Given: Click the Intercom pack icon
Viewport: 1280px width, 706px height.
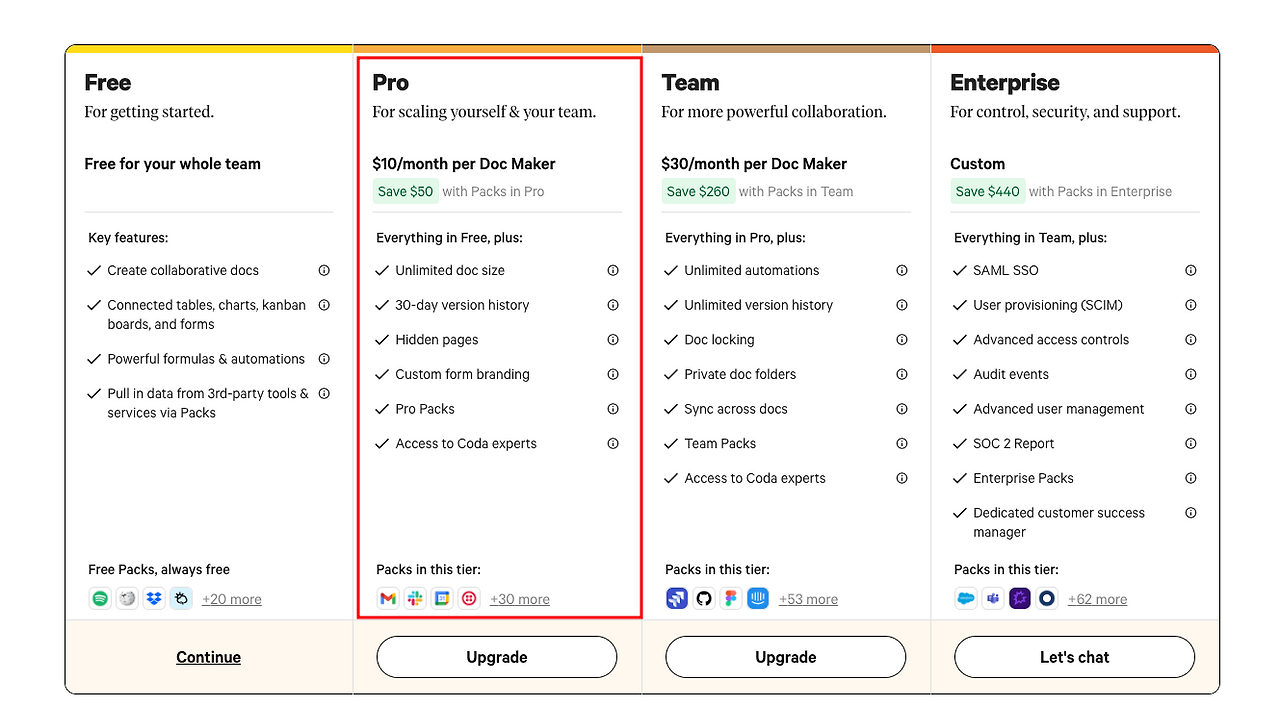Looking at the screenshot, I should [758, 599].
